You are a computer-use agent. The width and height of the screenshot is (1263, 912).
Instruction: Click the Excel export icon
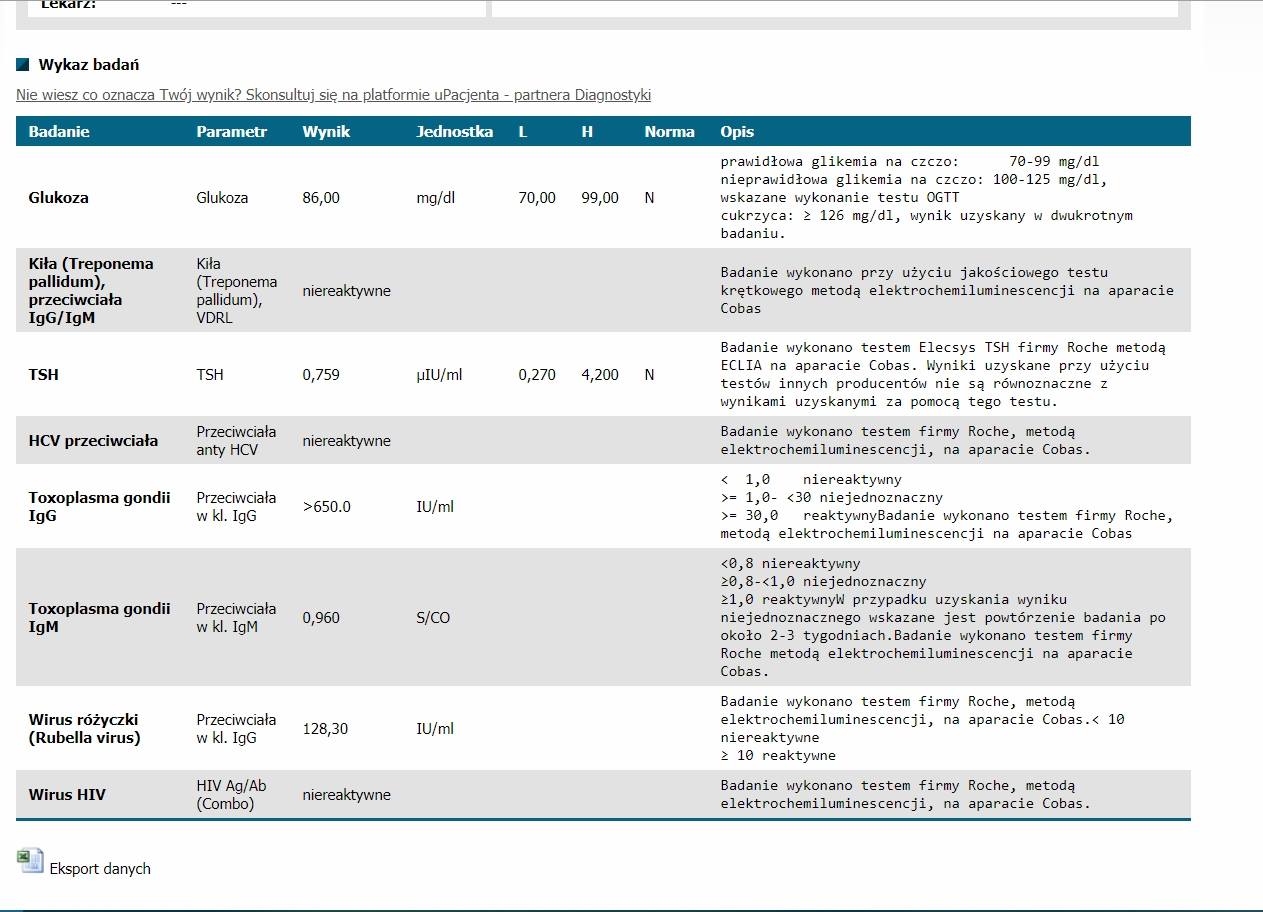[x=30, y=861]
